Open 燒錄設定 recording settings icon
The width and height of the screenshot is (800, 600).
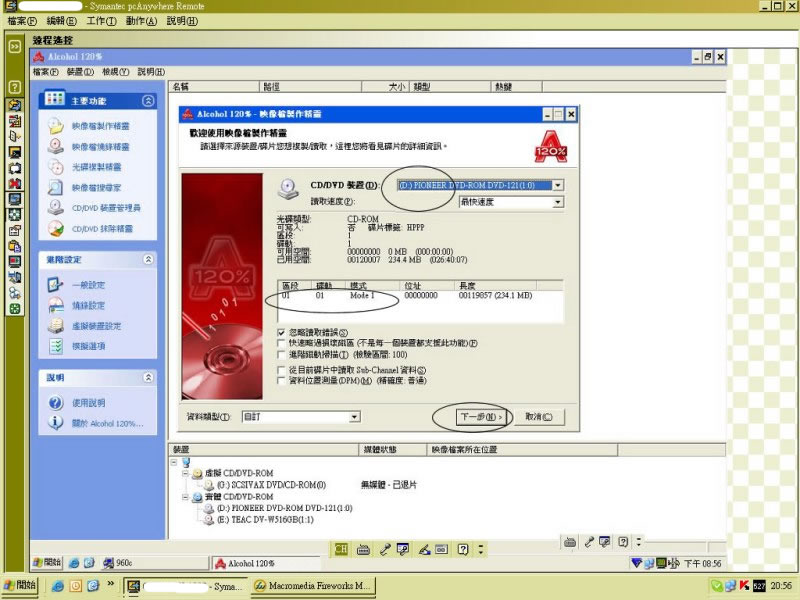pos(56,305)
